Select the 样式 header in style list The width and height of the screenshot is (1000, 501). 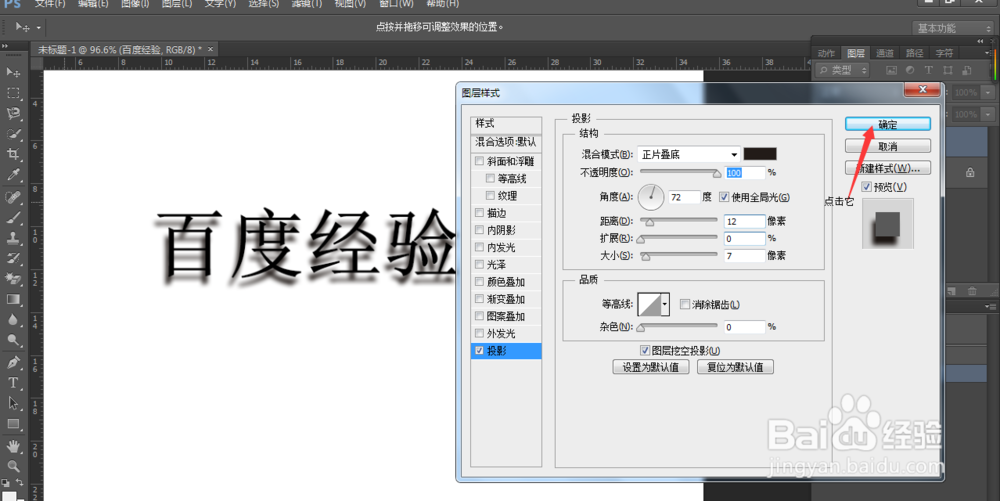(506, 124)
